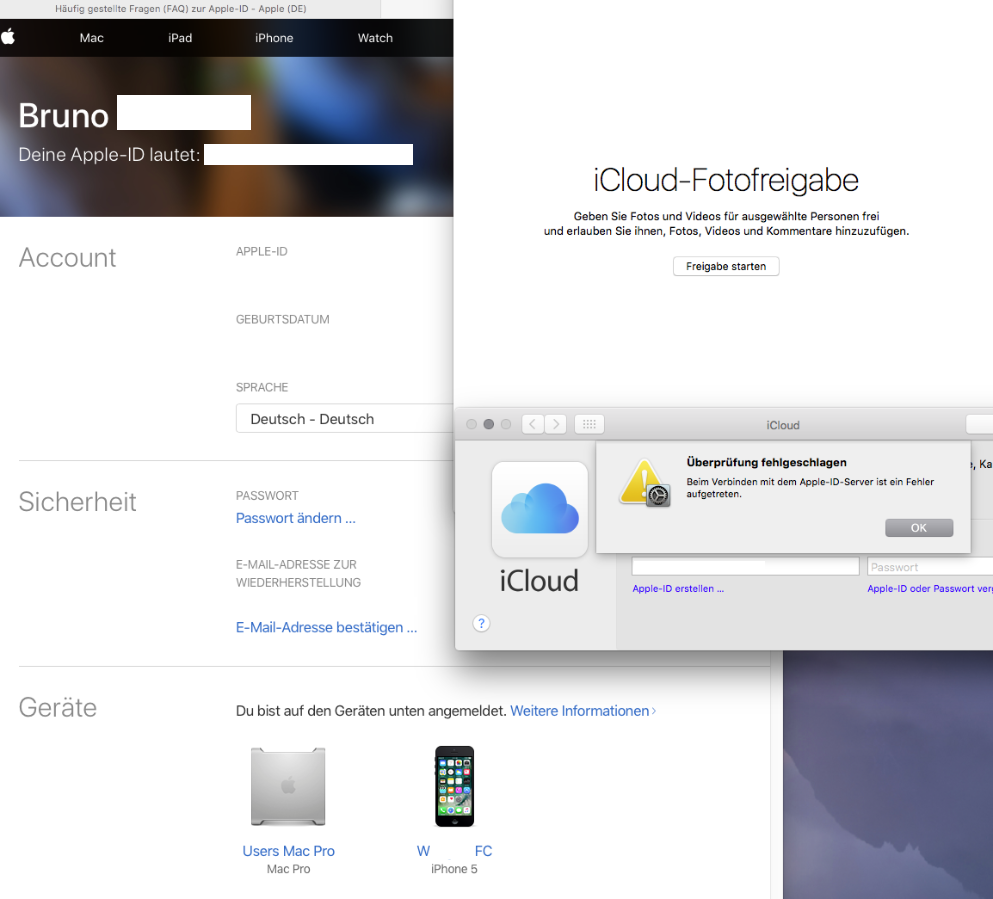Viewport: 993px width, 899px height.
Task: Select the Mac Pro device icon
Action: 288,786
